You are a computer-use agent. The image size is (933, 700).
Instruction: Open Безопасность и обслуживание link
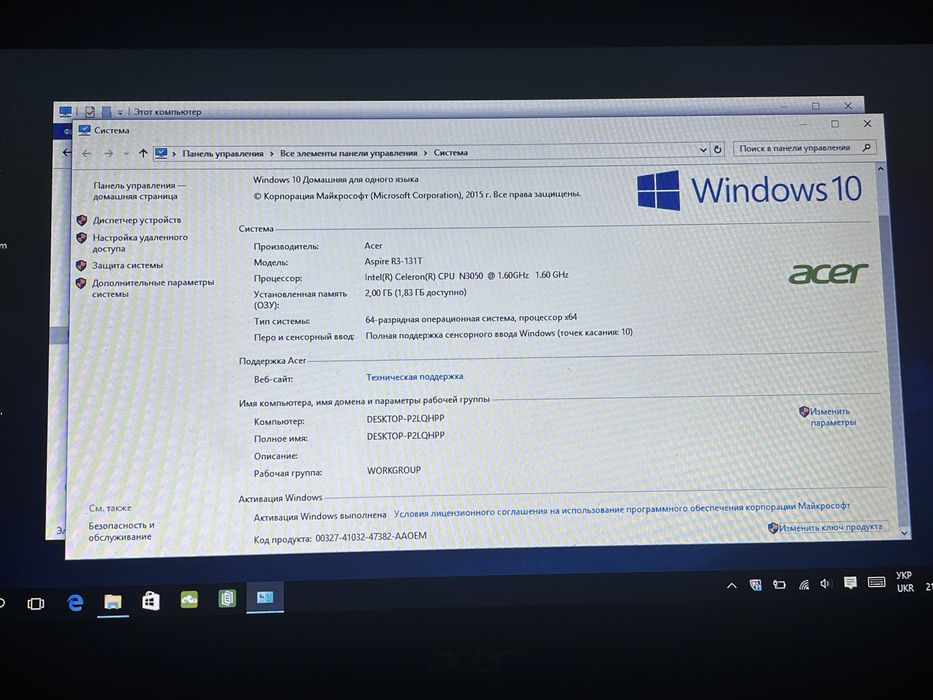121,531
